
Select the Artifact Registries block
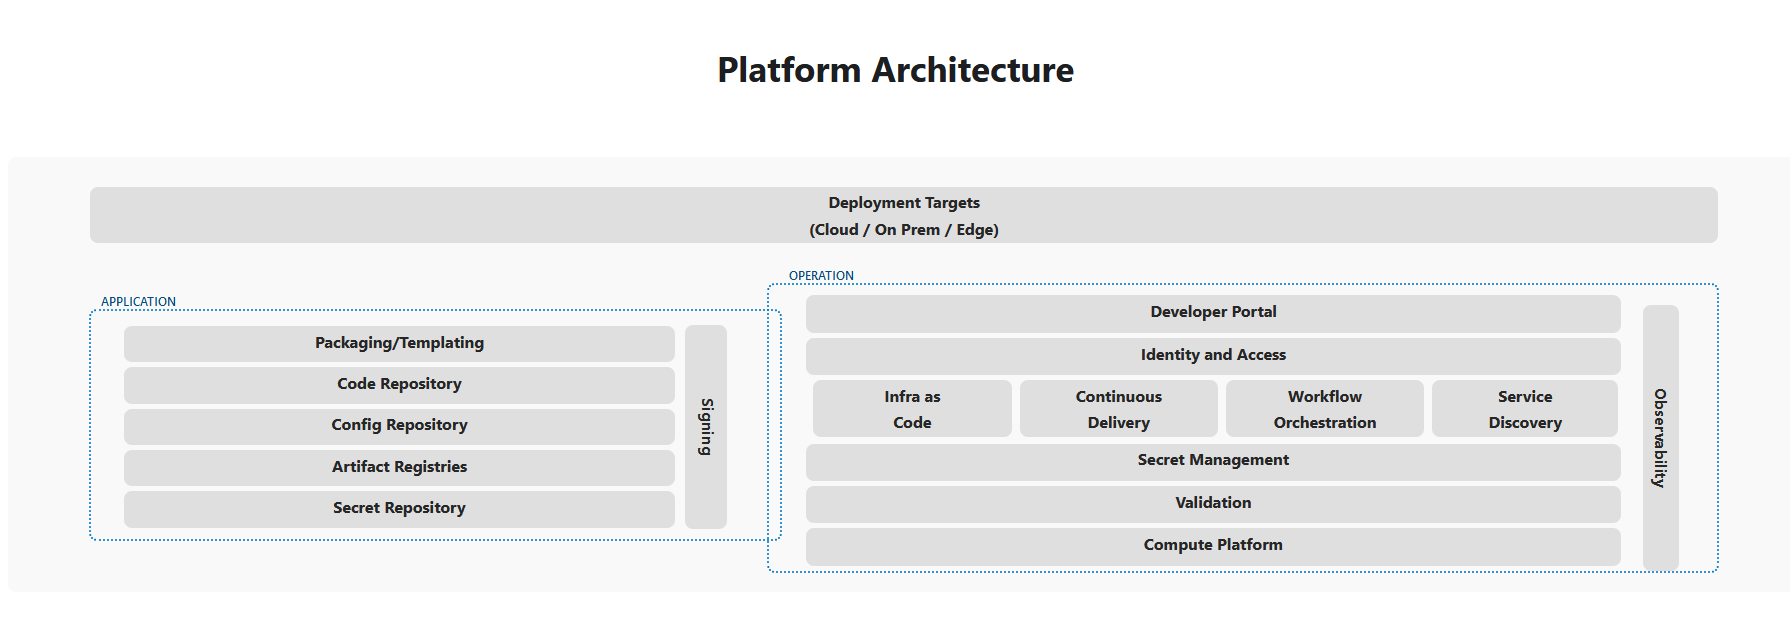399,467
